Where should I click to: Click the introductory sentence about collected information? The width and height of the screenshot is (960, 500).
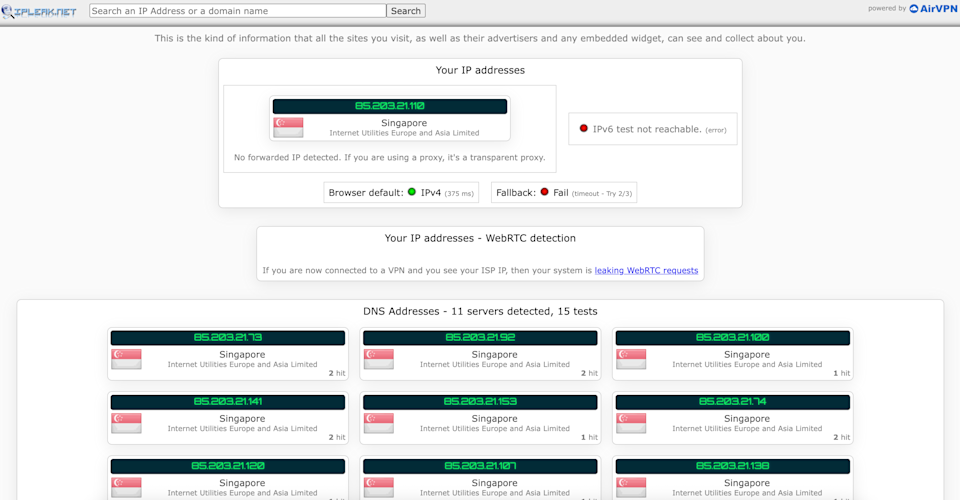tap(480, 38)
